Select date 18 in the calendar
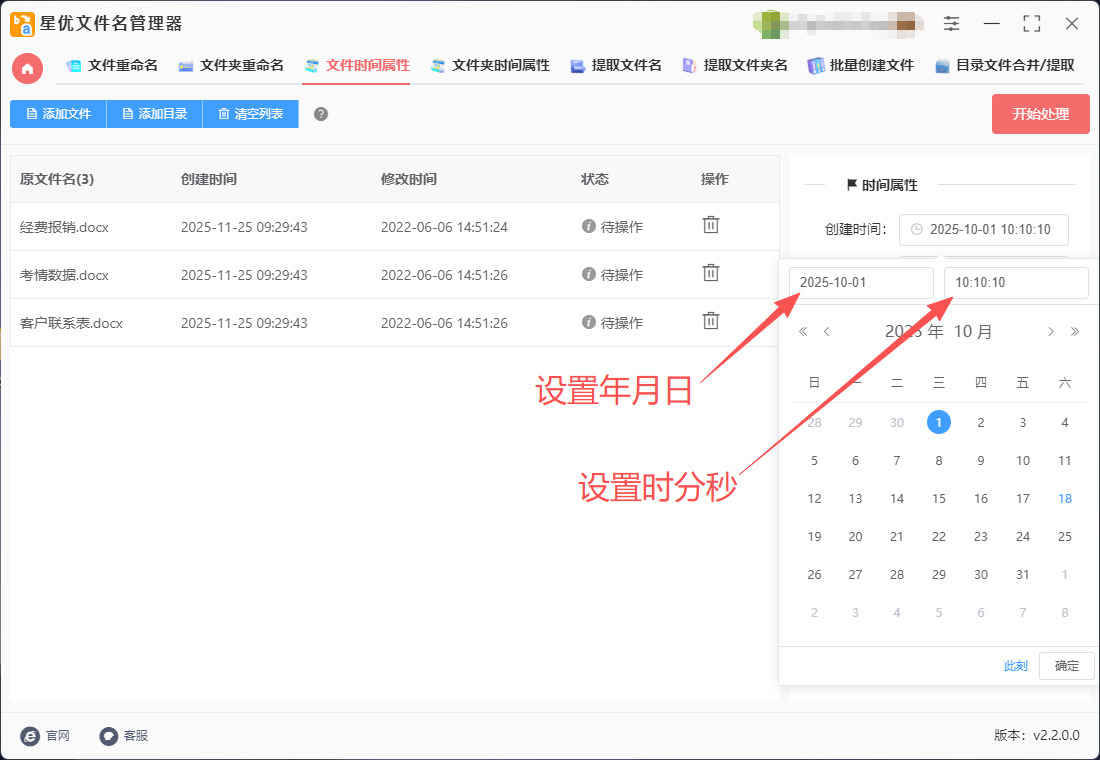1100x760 pixels. 1064,498
